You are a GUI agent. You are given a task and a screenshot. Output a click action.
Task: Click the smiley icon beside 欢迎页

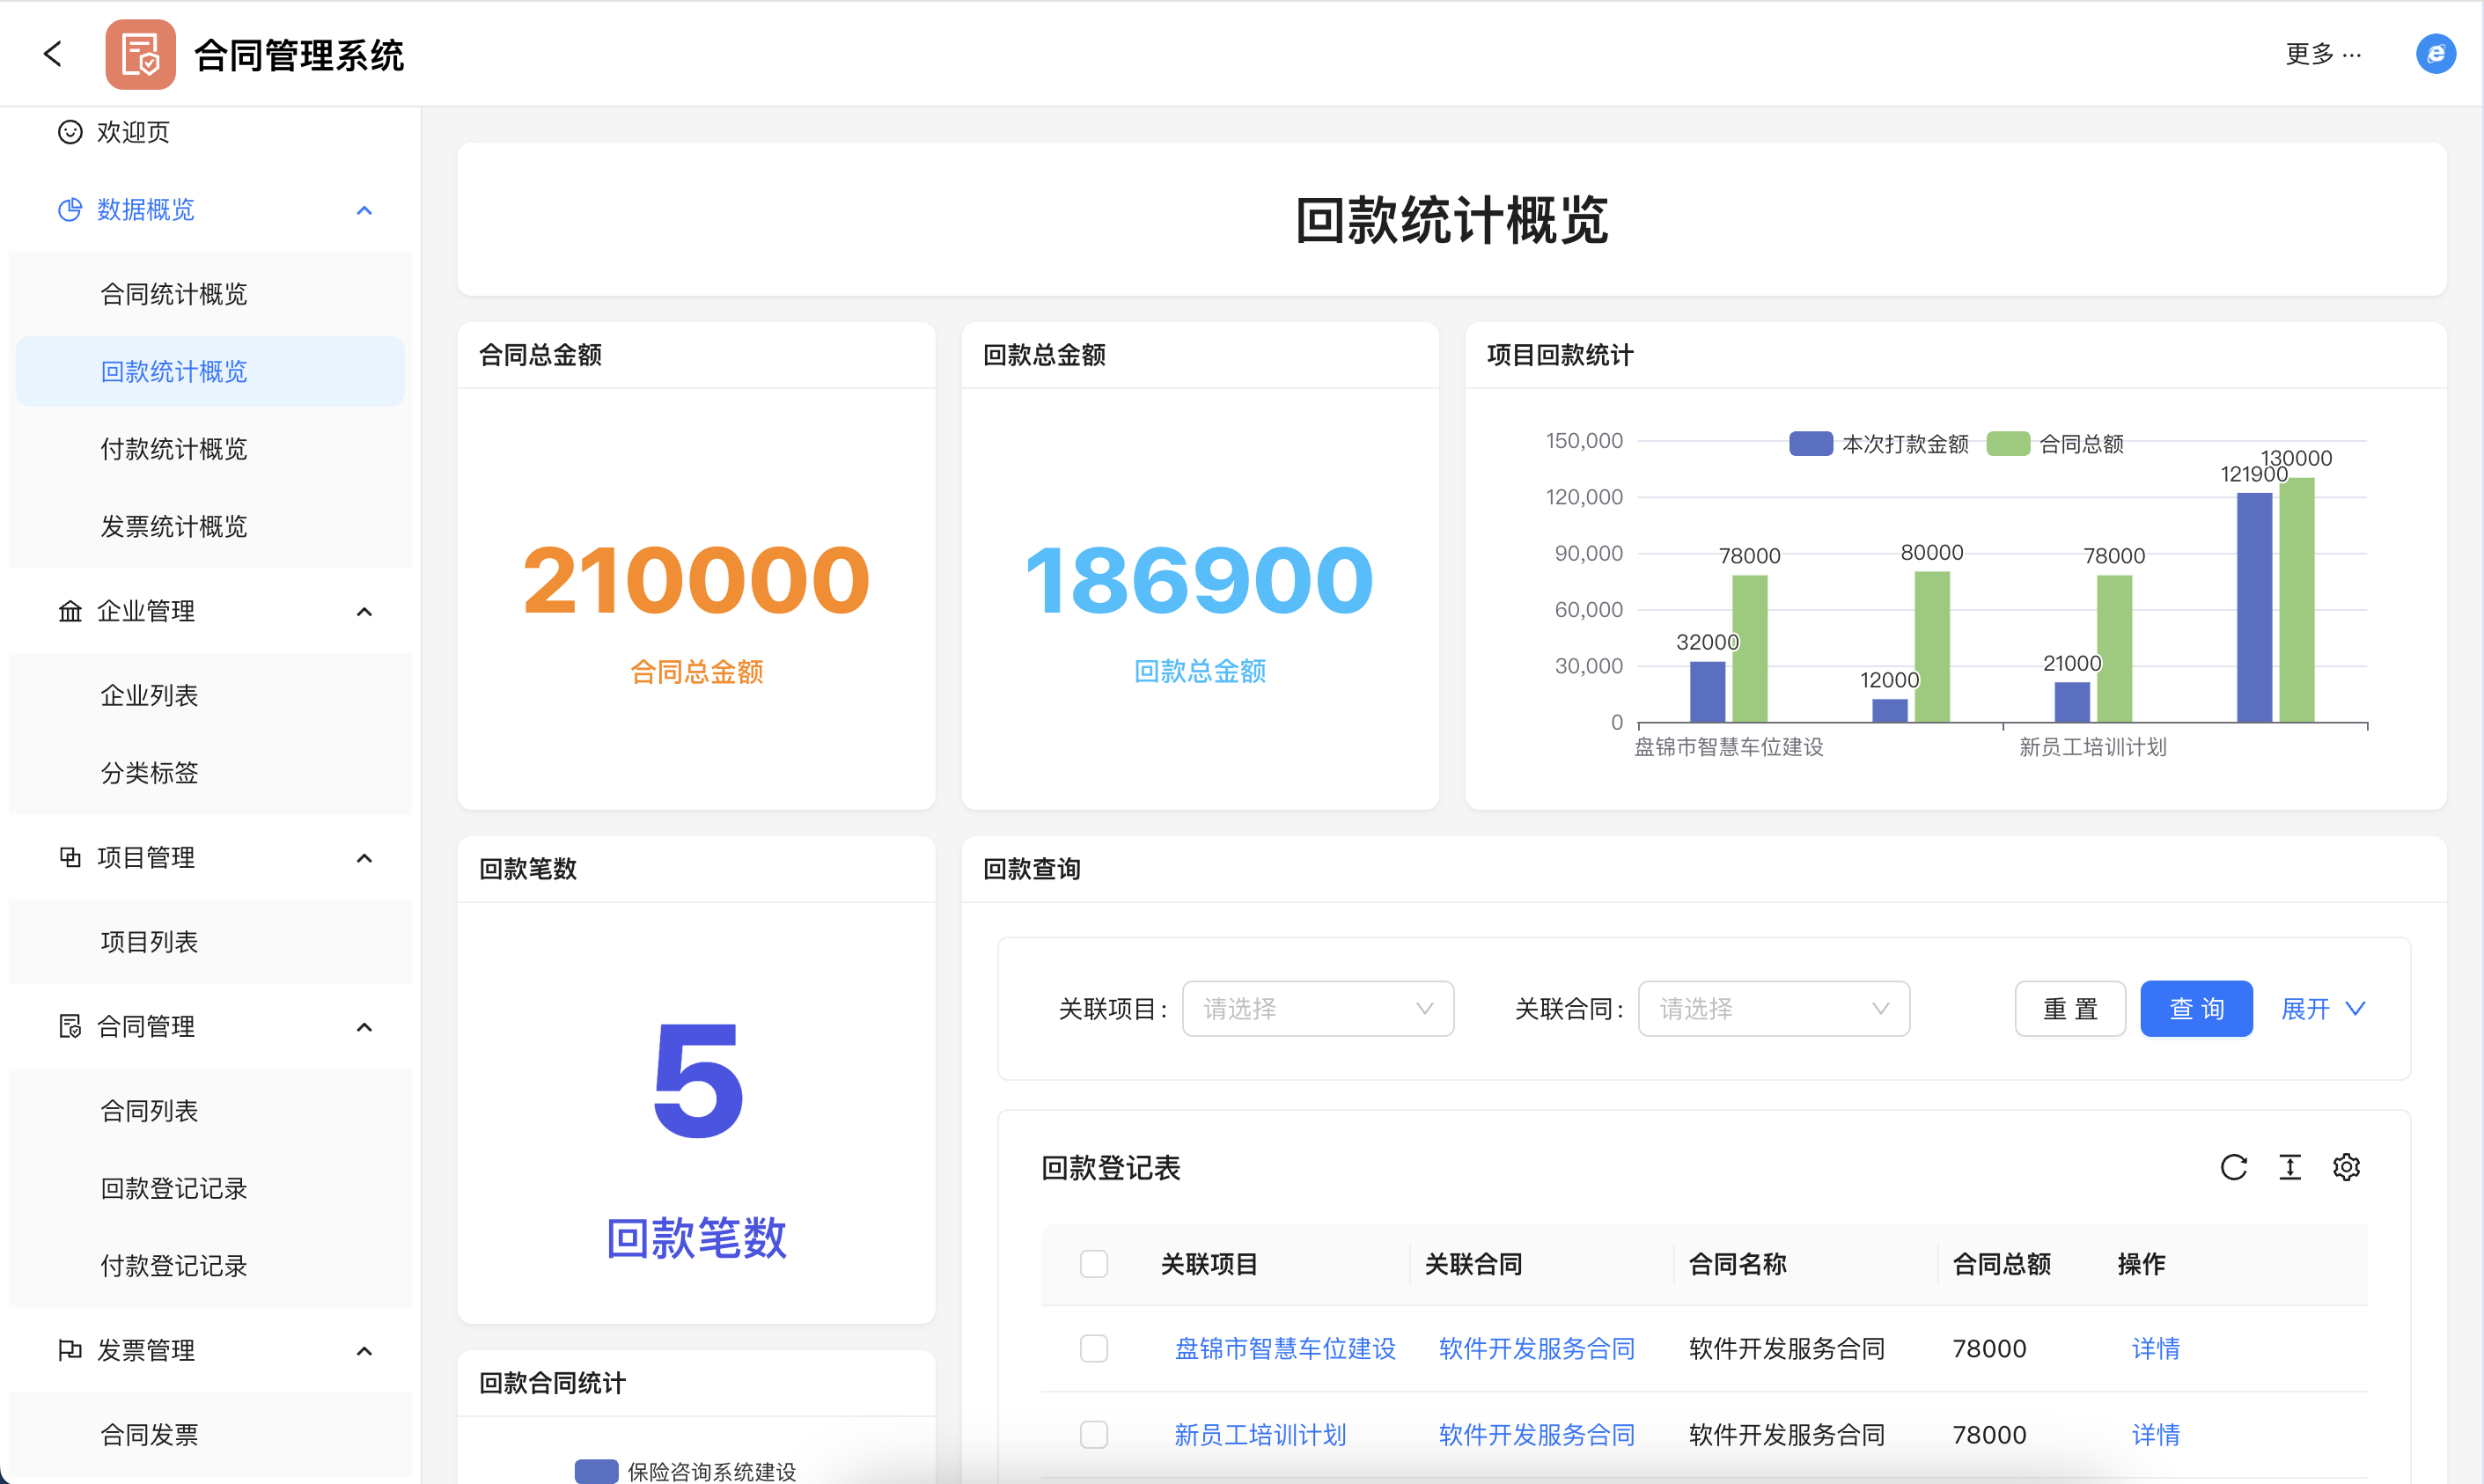[x=70, y=132]
